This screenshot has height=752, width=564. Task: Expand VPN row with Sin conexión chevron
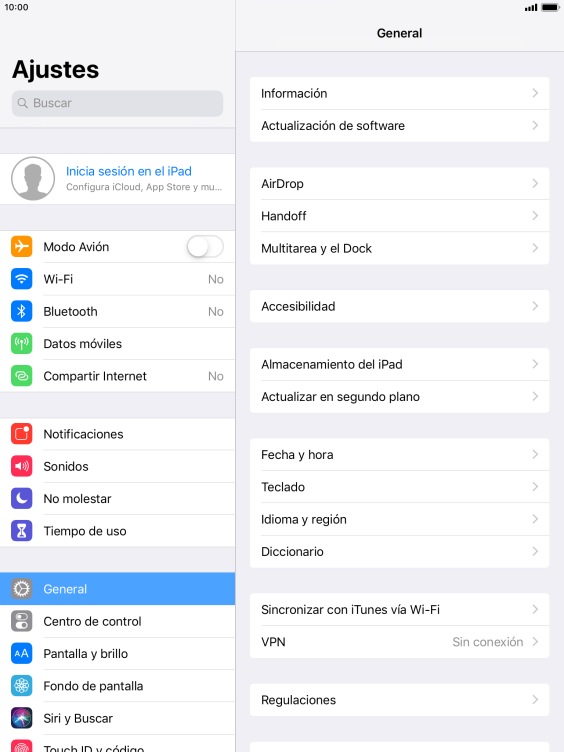coord(535,642)
